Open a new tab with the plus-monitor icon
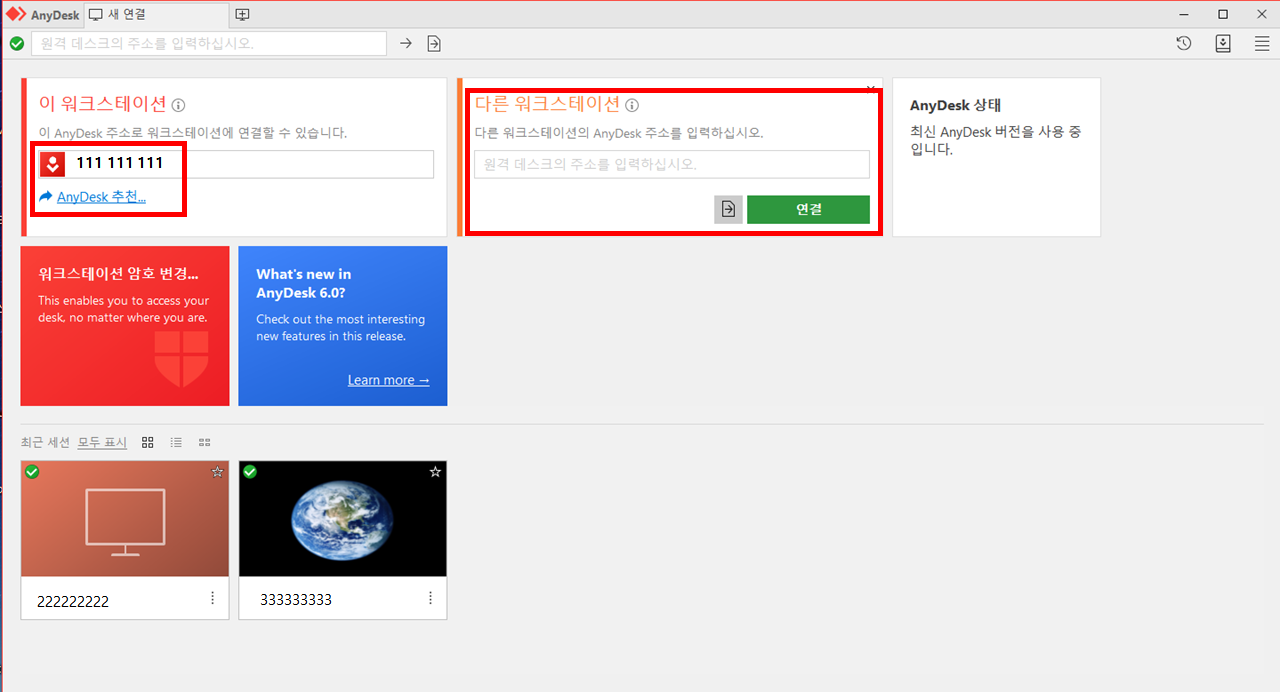The image size is (1280, 692). [x=242, y=14]
